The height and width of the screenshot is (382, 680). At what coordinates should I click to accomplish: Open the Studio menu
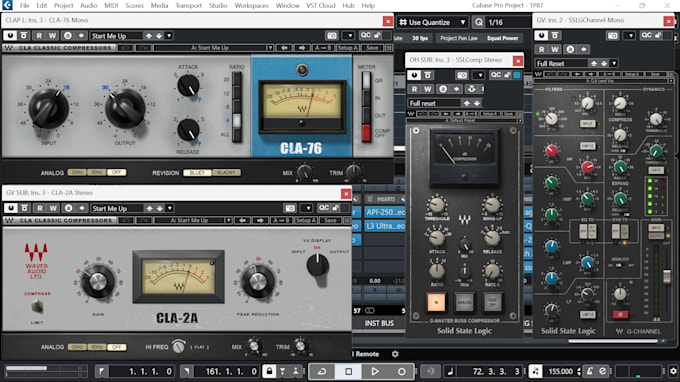pyautogui.click(x=218, y=6)
